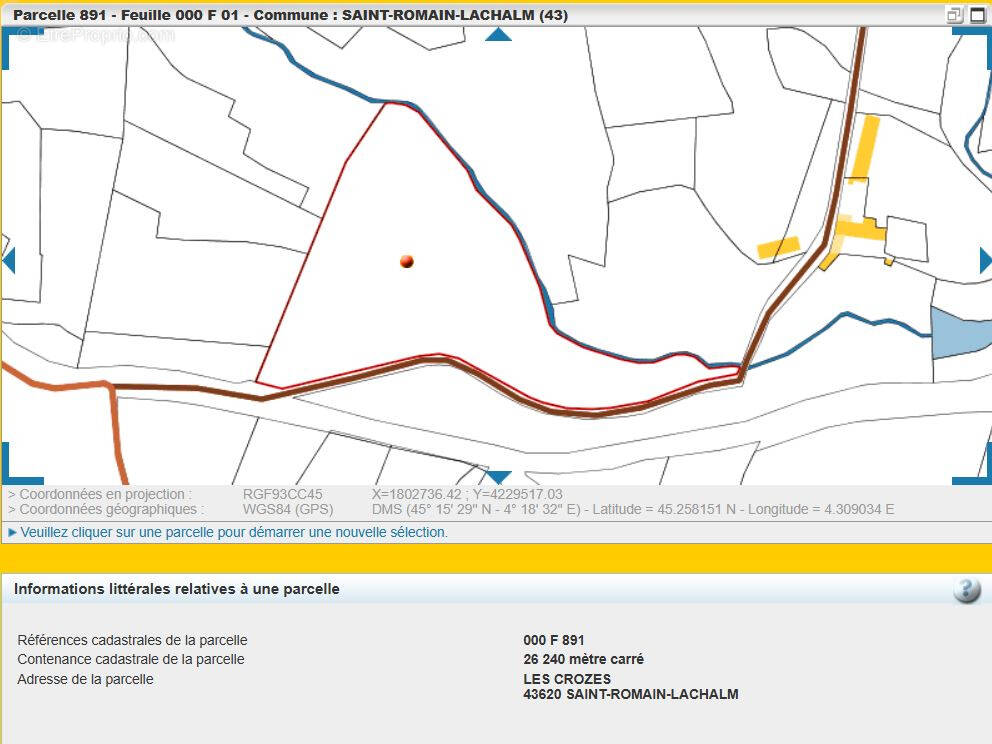Image resolution: width=992 pixels, height=744 pixels.
Task: Click the top-right corner pan bracket
Action: [x=976, y=42]
